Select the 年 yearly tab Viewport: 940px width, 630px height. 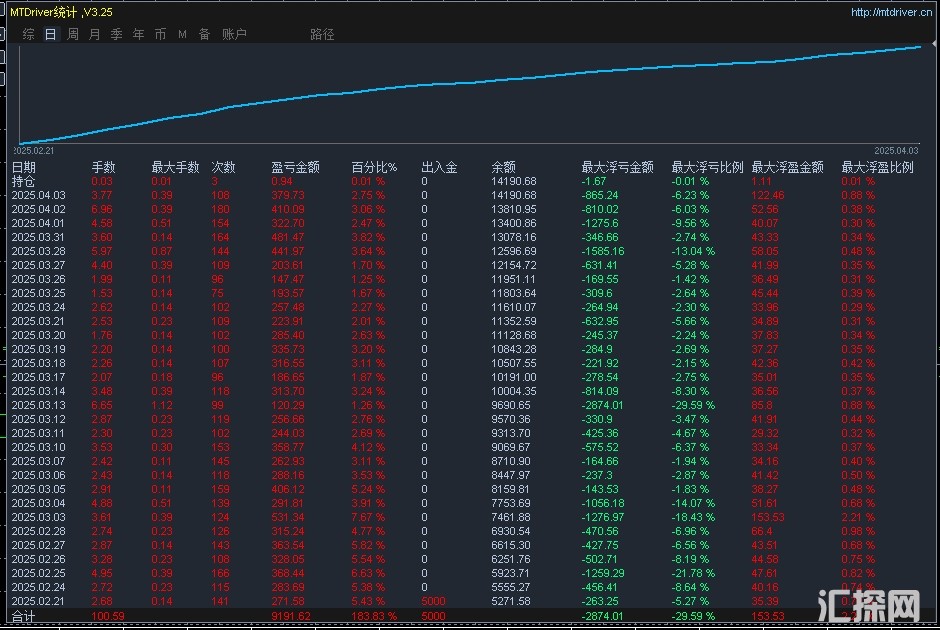point(138,34)
